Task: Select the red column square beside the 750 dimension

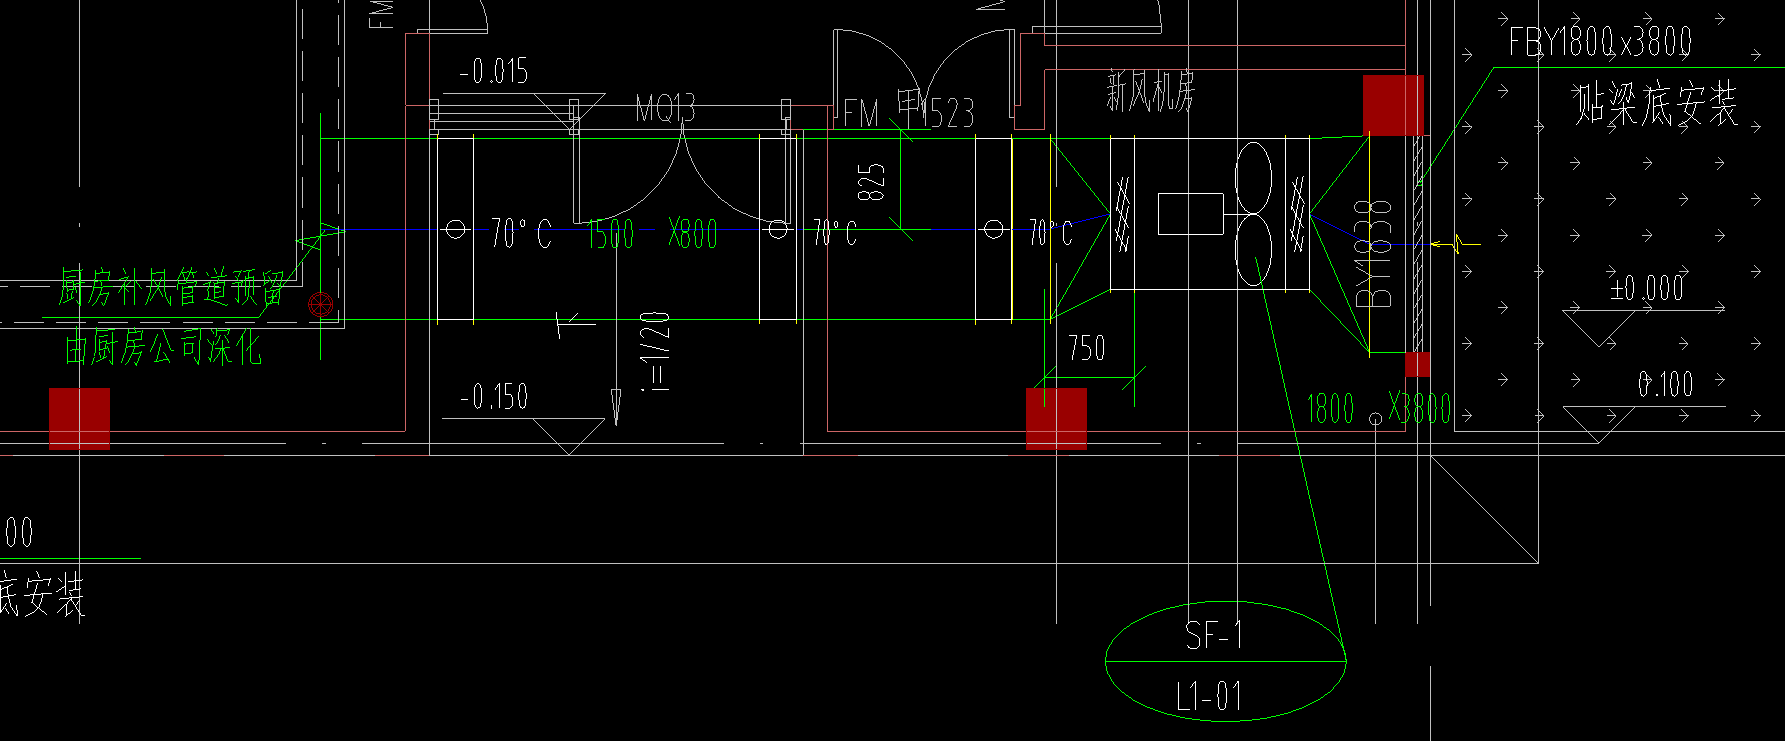Action: [1056, 418]
